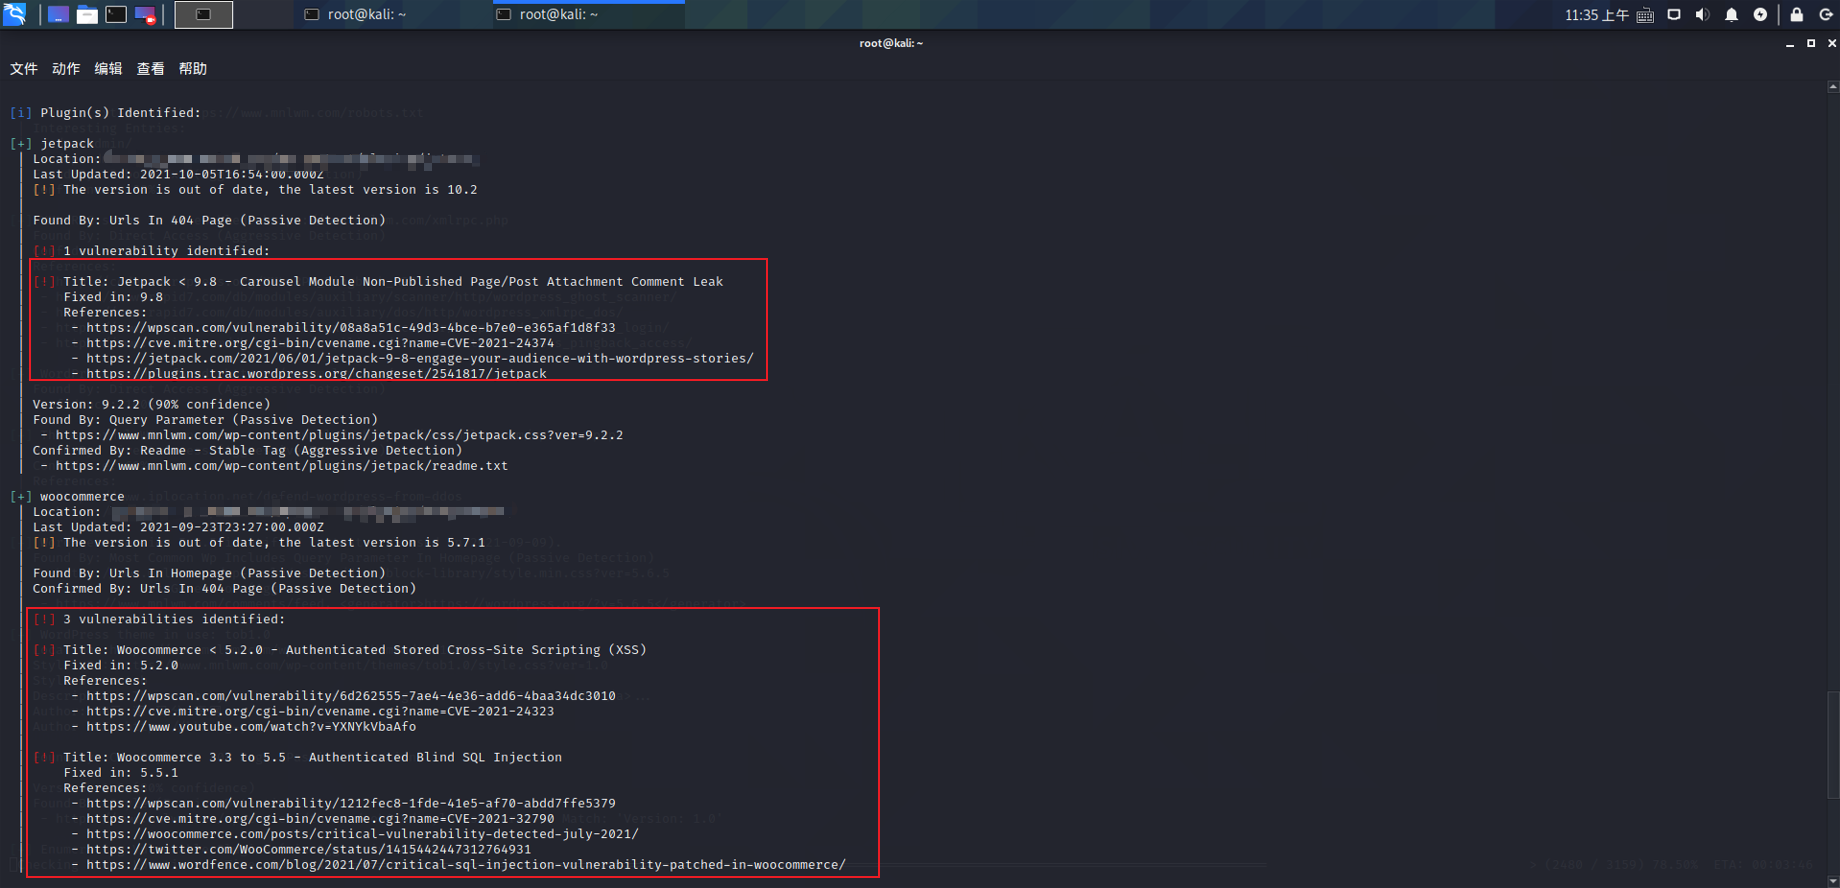Select the workspace switcher box
Image resolution: width=1840 pixels, height=888 pixels.
pos(204,14)
